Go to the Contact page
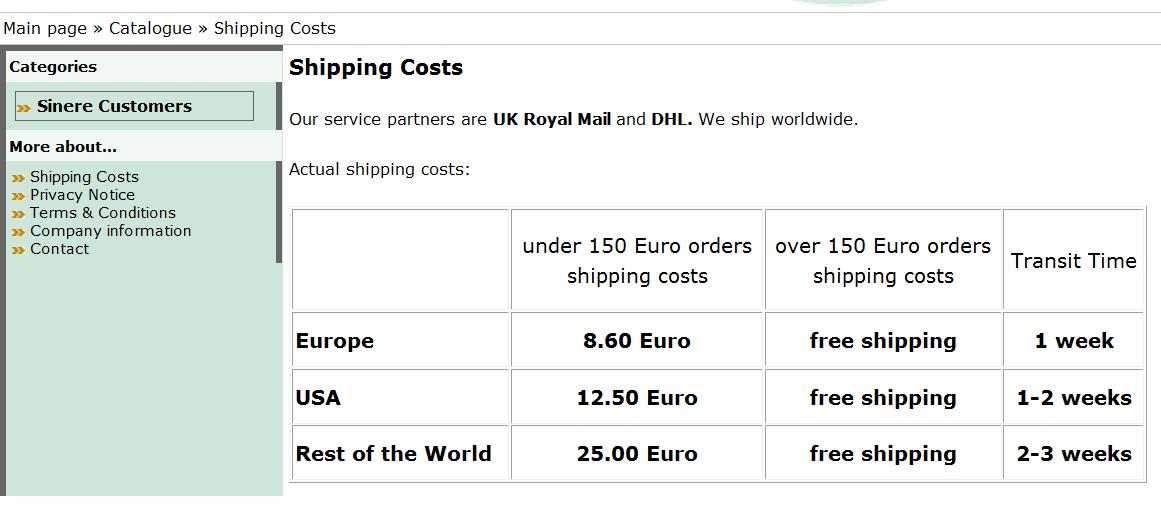The width and height of the screenshot is (1161, 525). (x=59, y=249)
